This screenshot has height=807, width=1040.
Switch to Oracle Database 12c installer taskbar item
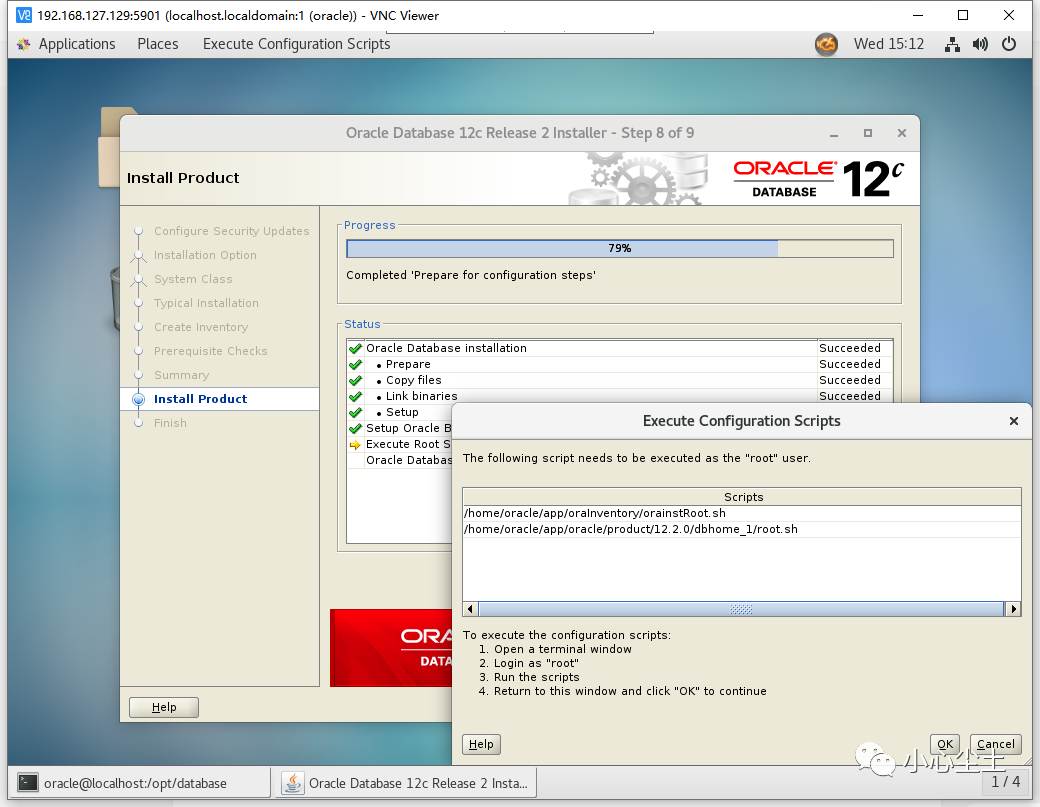[x=406, y=783]
